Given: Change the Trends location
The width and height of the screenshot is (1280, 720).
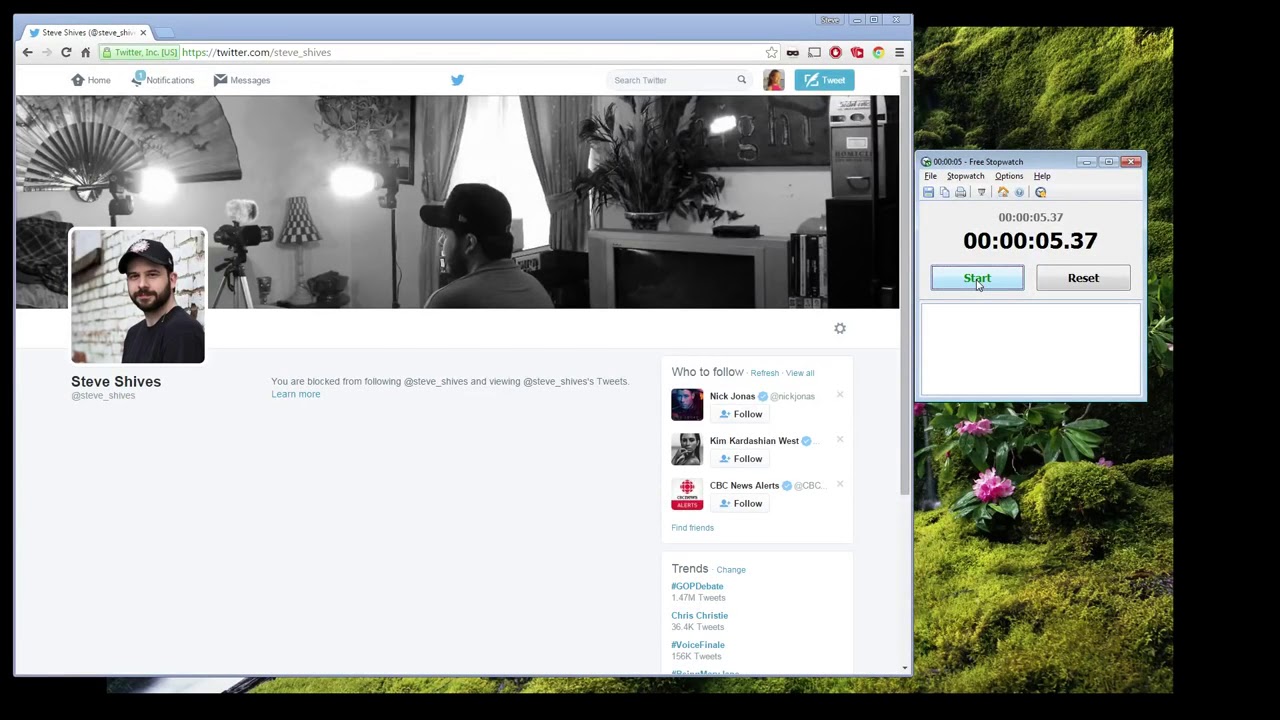Looking at the screenshot, I should [731, 570].
